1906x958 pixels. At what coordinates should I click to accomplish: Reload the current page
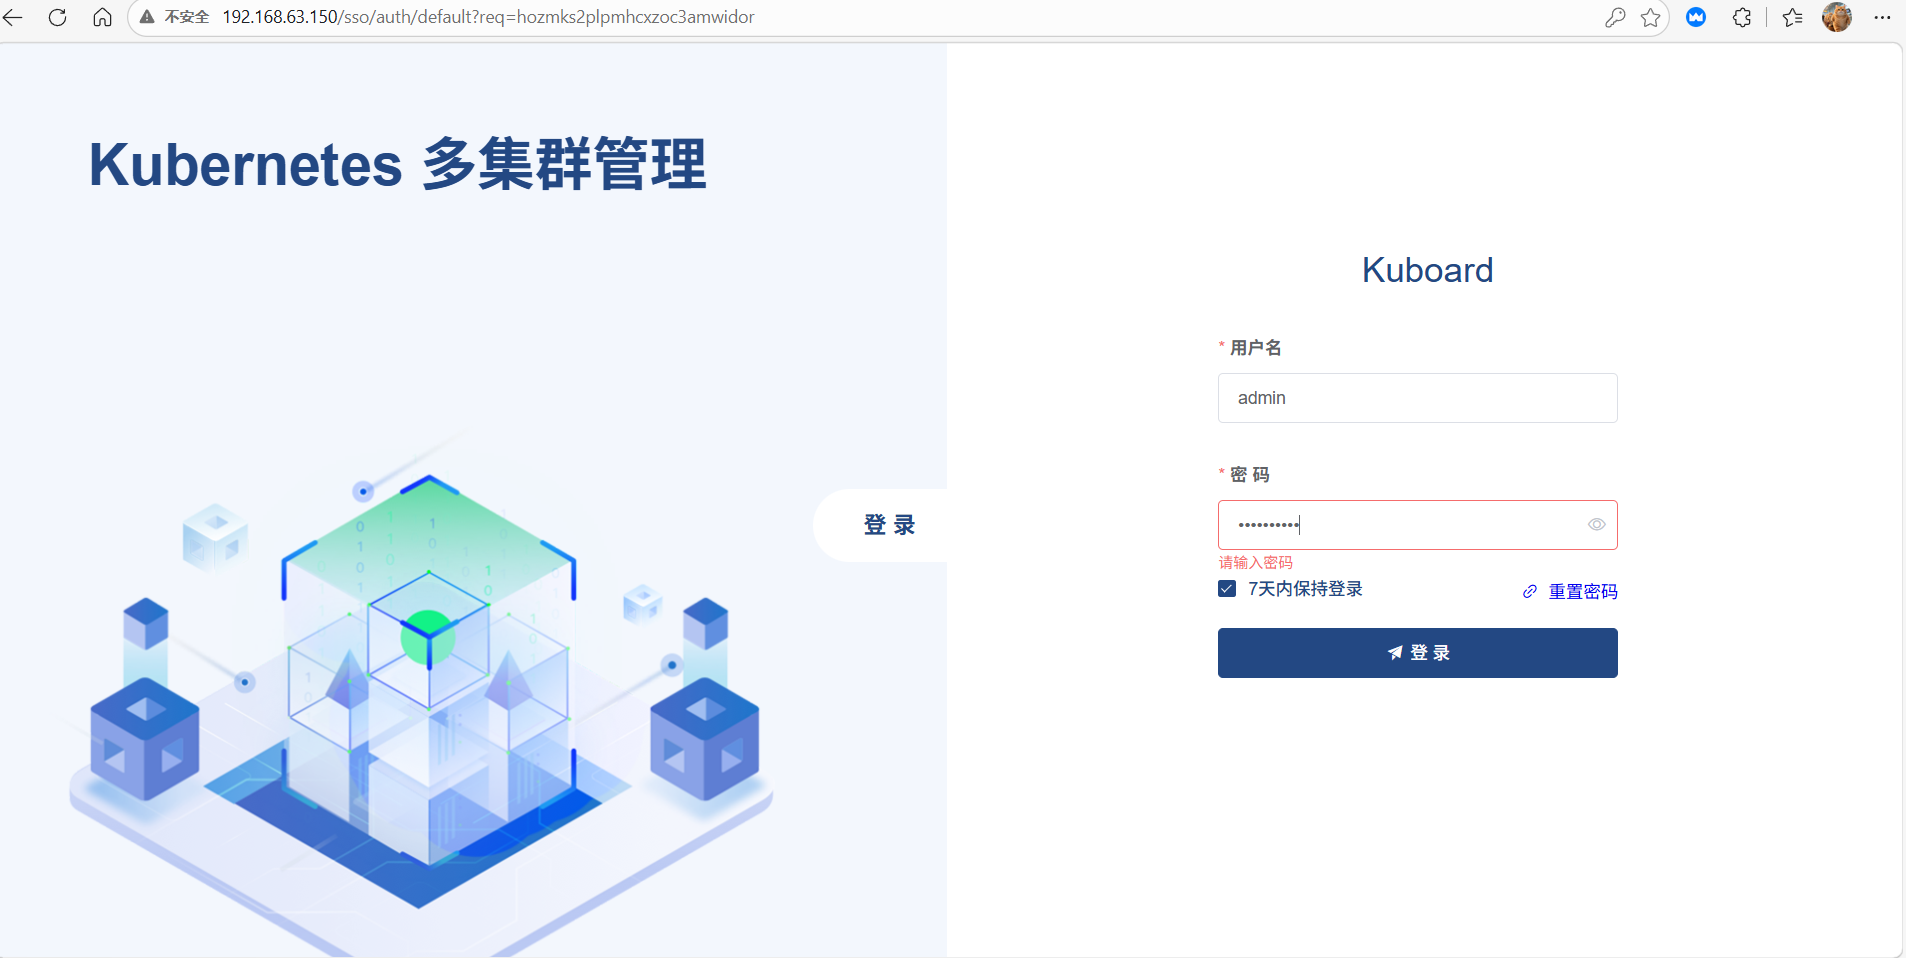coord(58,17)
